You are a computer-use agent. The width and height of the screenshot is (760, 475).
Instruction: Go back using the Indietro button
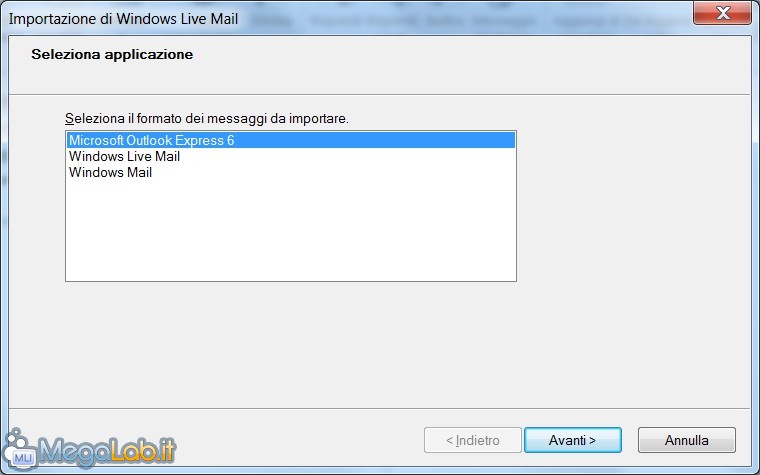pos(473,440)
